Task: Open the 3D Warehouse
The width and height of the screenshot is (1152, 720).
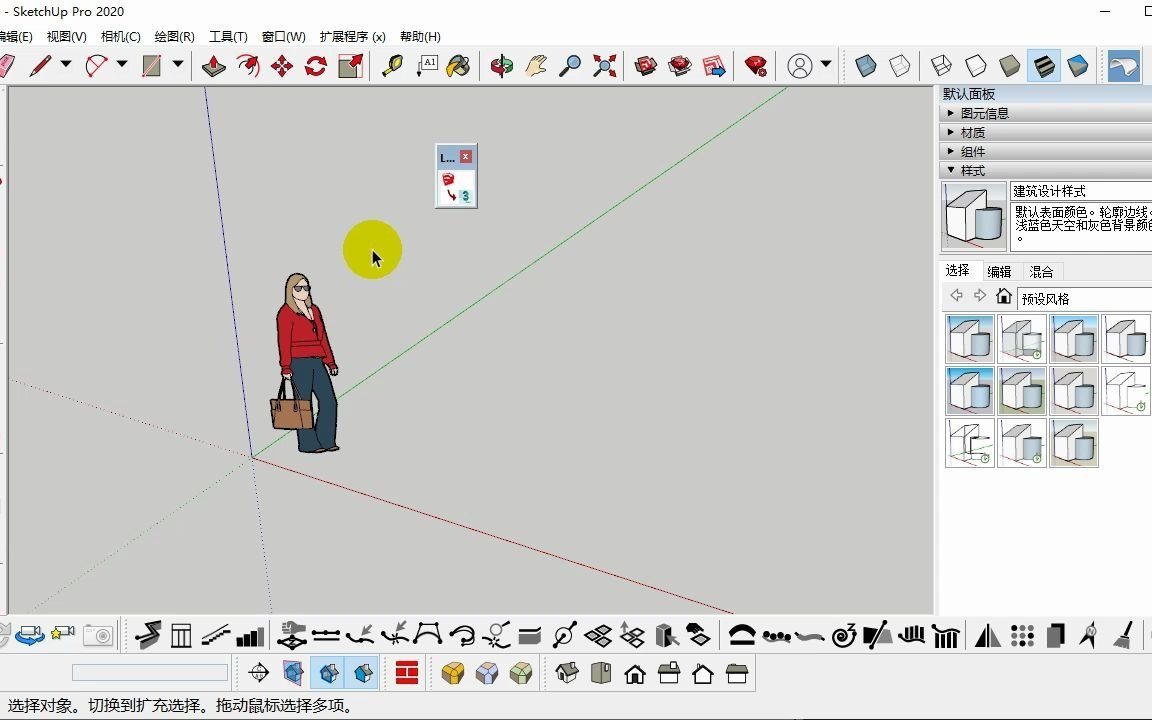Action: click(646, 66)
